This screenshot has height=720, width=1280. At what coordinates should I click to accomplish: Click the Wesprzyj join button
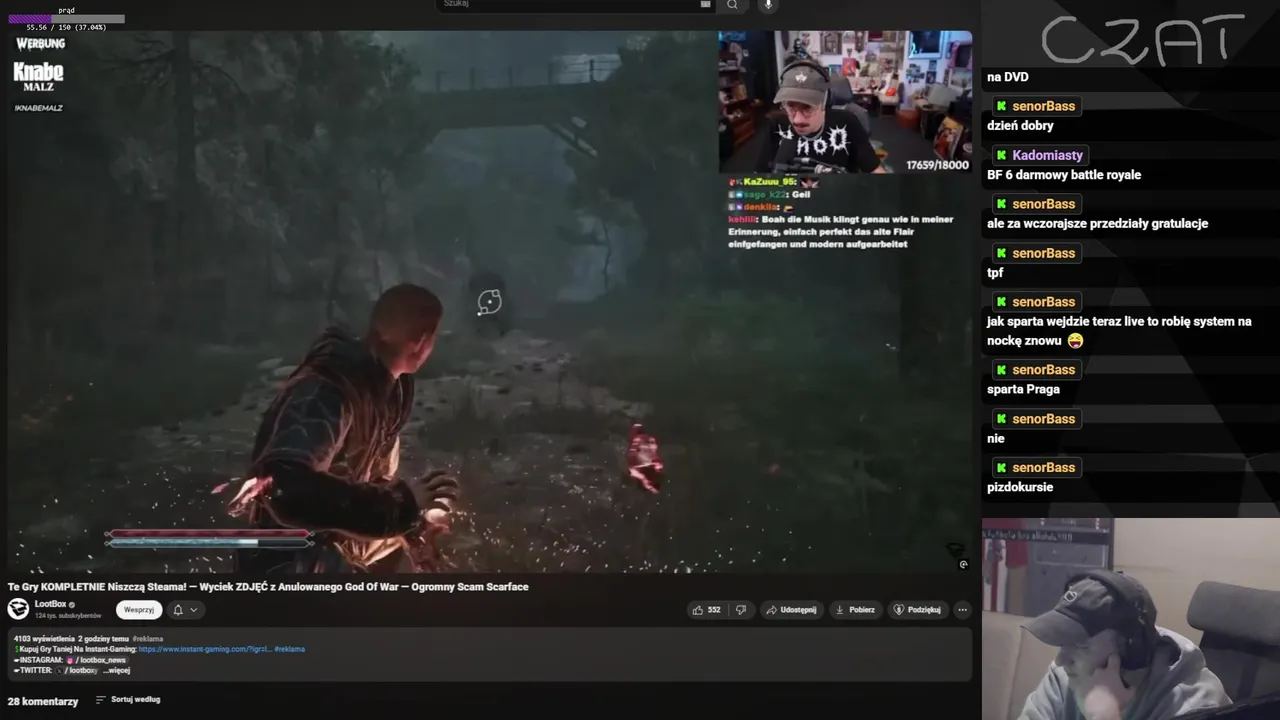139,610
